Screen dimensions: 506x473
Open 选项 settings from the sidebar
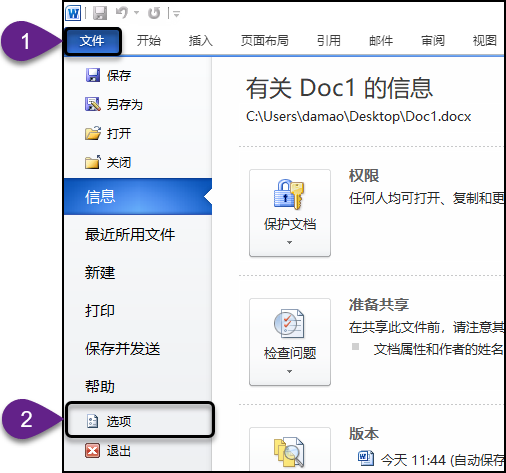pyautogui.click(x=140, y=420)
